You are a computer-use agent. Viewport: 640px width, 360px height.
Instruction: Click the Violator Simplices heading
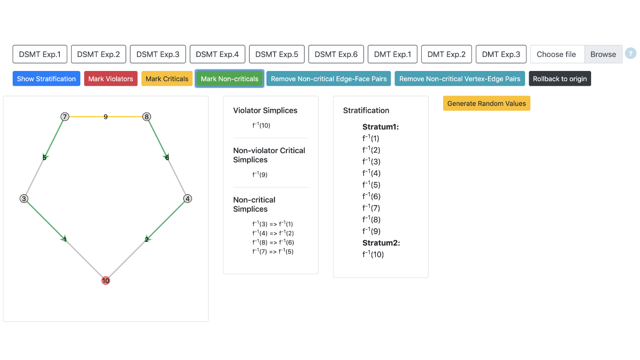click(265, 110)
